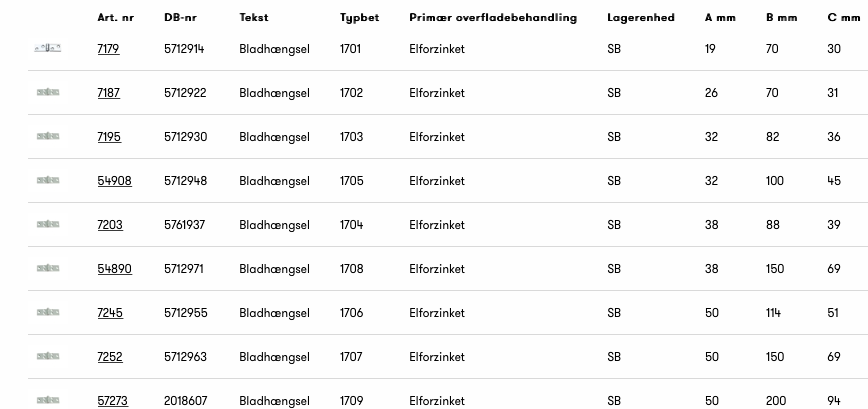The height and width of the screenshot is (409, 868).
Task: Open article number 57273 link
Action: point(112,401)
